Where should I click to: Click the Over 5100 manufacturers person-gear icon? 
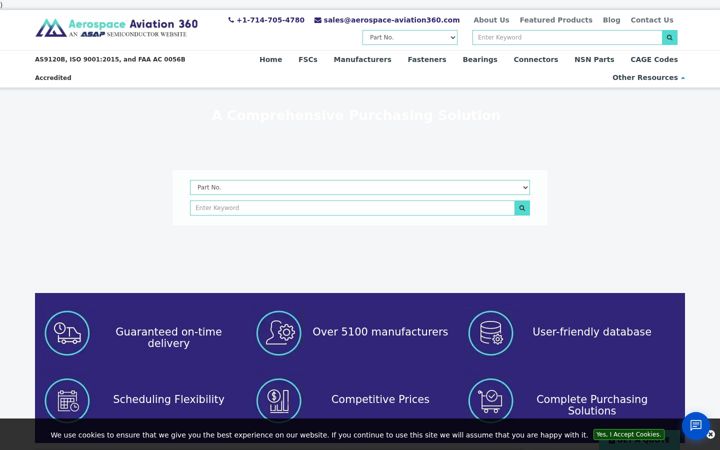point(279,333)
